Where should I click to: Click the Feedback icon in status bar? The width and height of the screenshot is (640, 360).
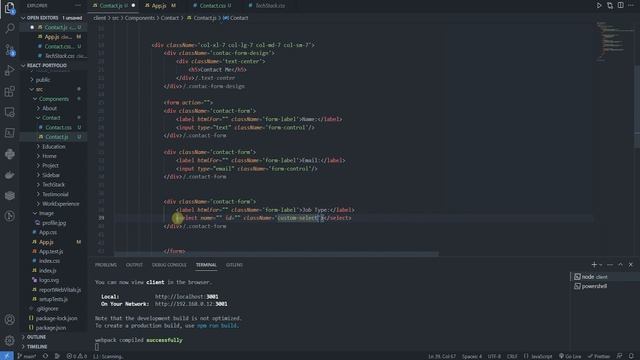coord(619,356)
